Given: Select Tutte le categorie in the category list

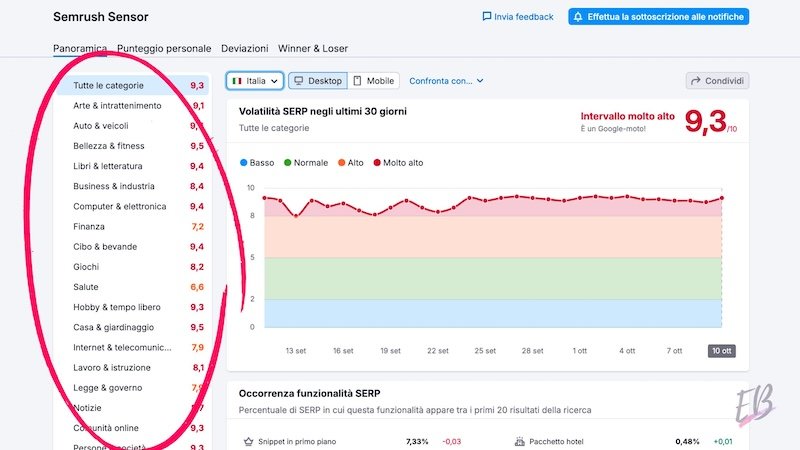Looking at the screenshot, I should [x=133, y=85].
